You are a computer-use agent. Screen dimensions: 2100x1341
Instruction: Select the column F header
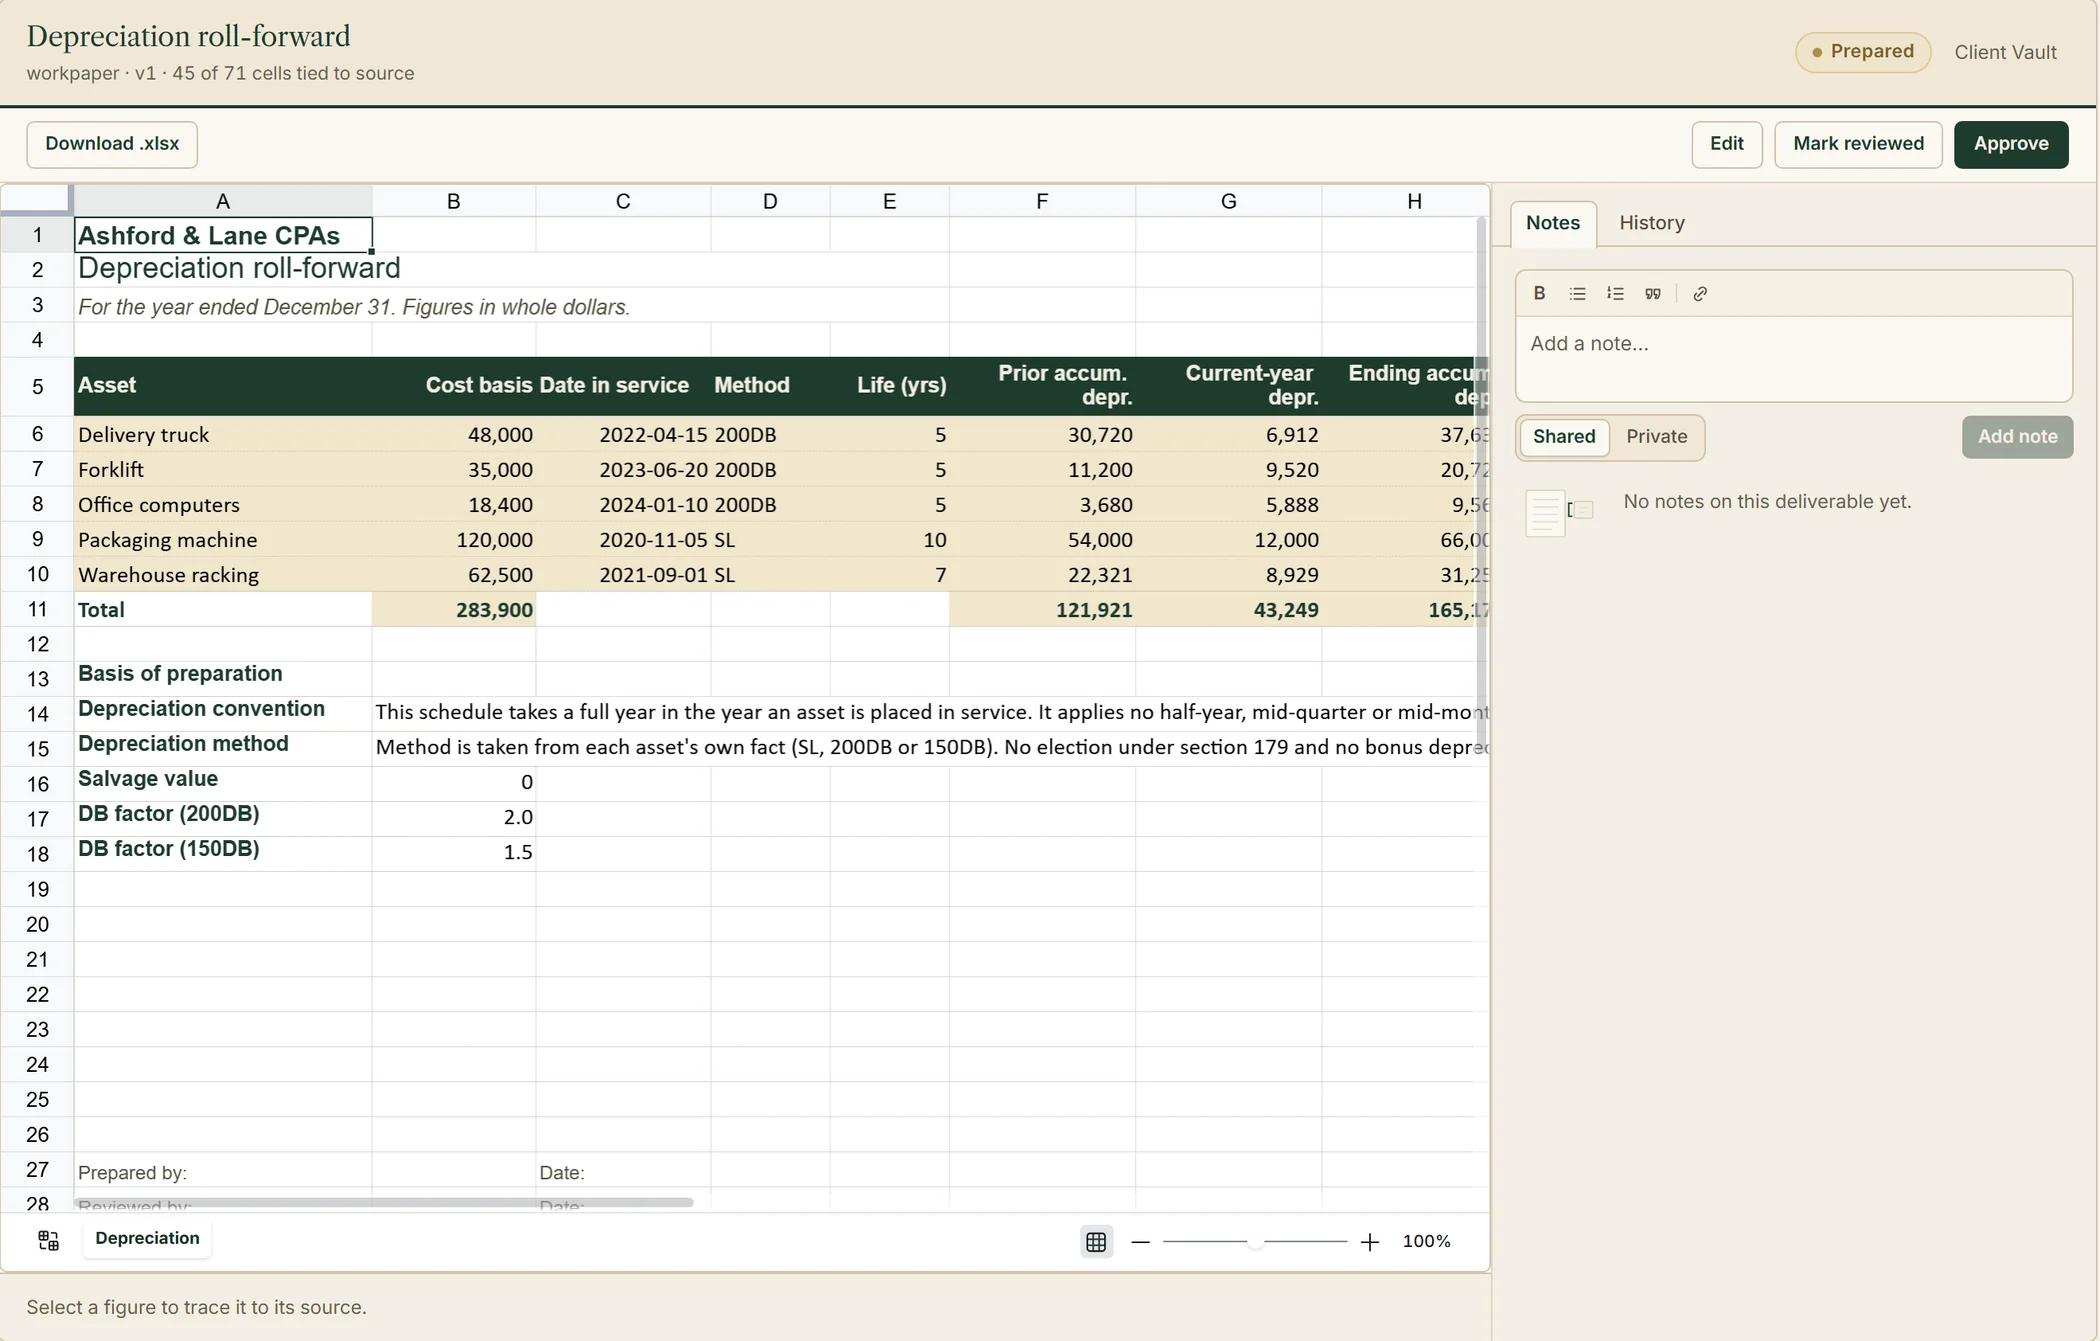[x=1042, y=201]
